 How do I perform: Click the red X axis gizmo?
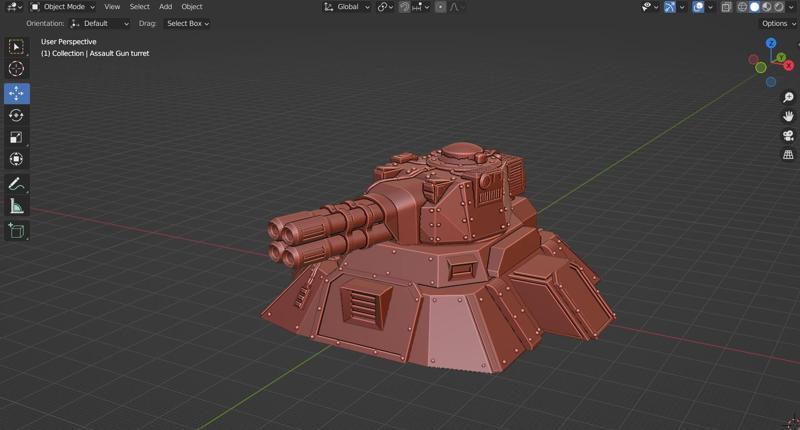(x=788, y=65)
